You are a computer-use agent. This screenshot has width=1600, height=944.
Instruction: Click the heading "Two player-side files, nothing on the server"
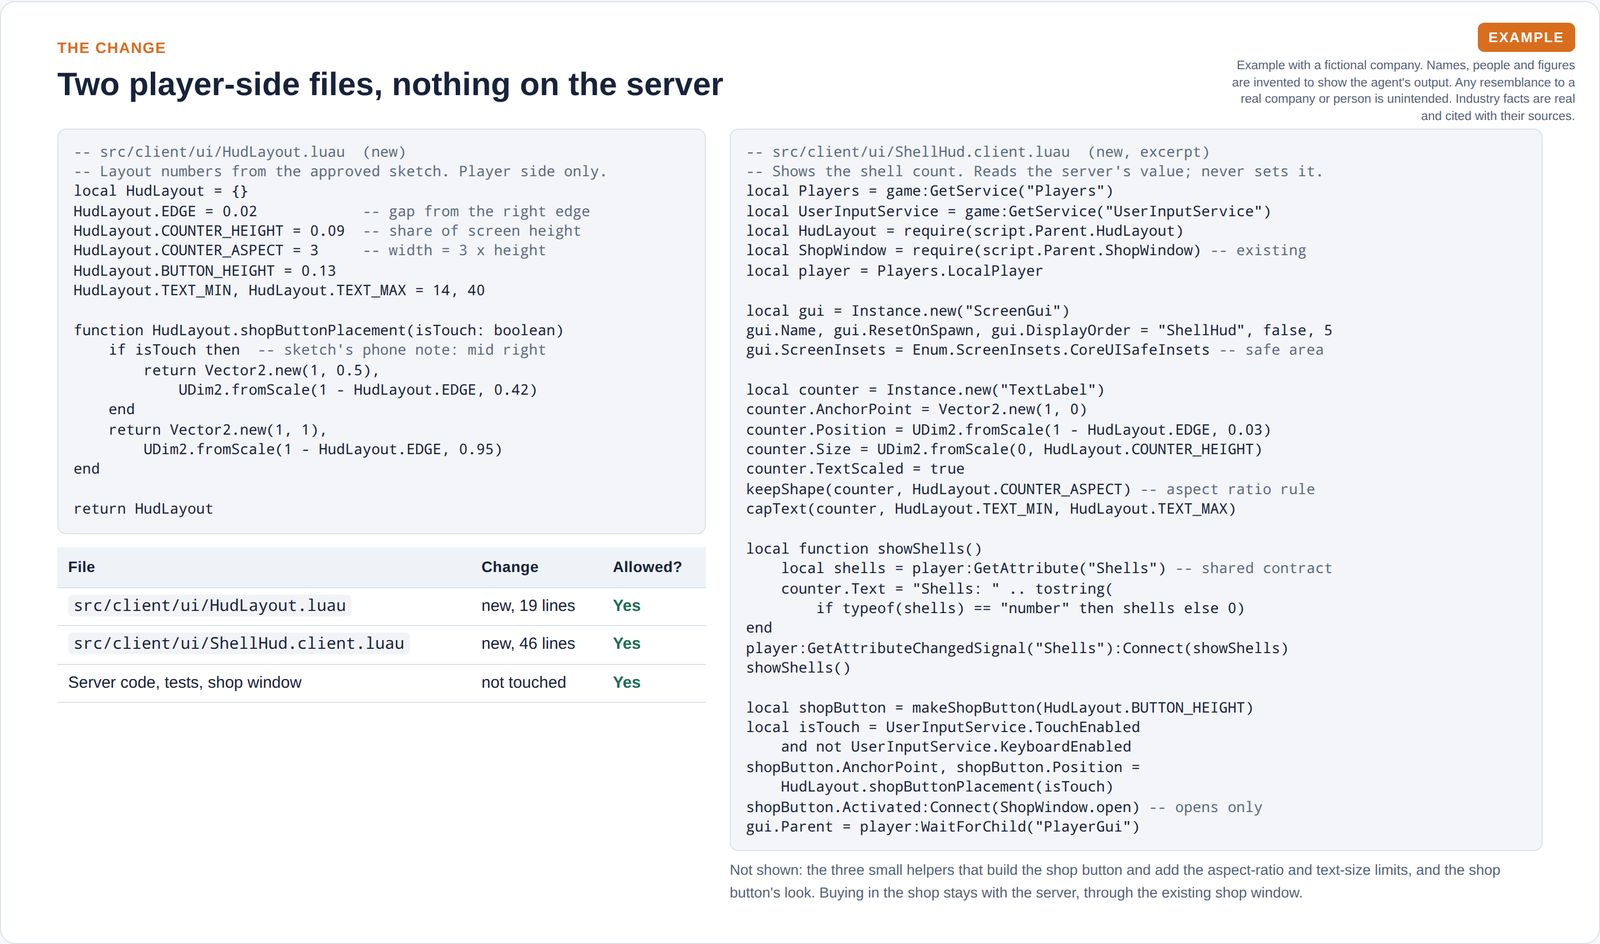[390, 84]
